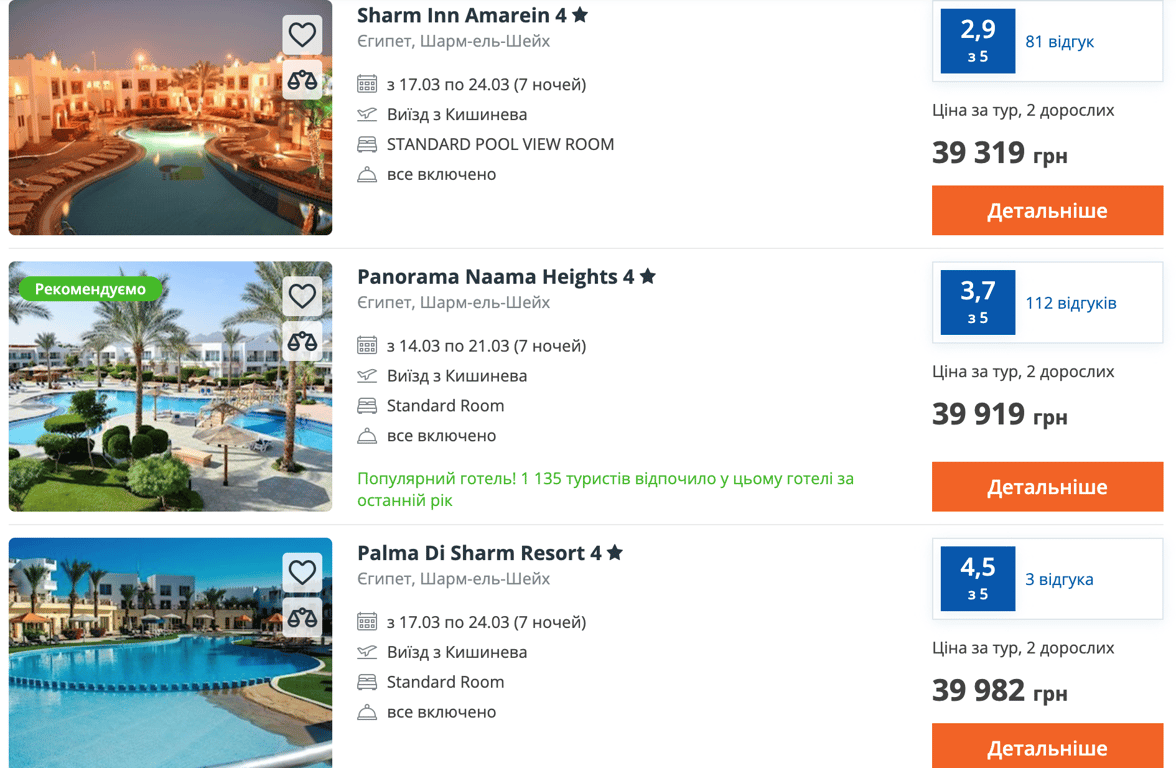Click calendar icon in Sharm Inn Amarein listing

pos(367,85)
